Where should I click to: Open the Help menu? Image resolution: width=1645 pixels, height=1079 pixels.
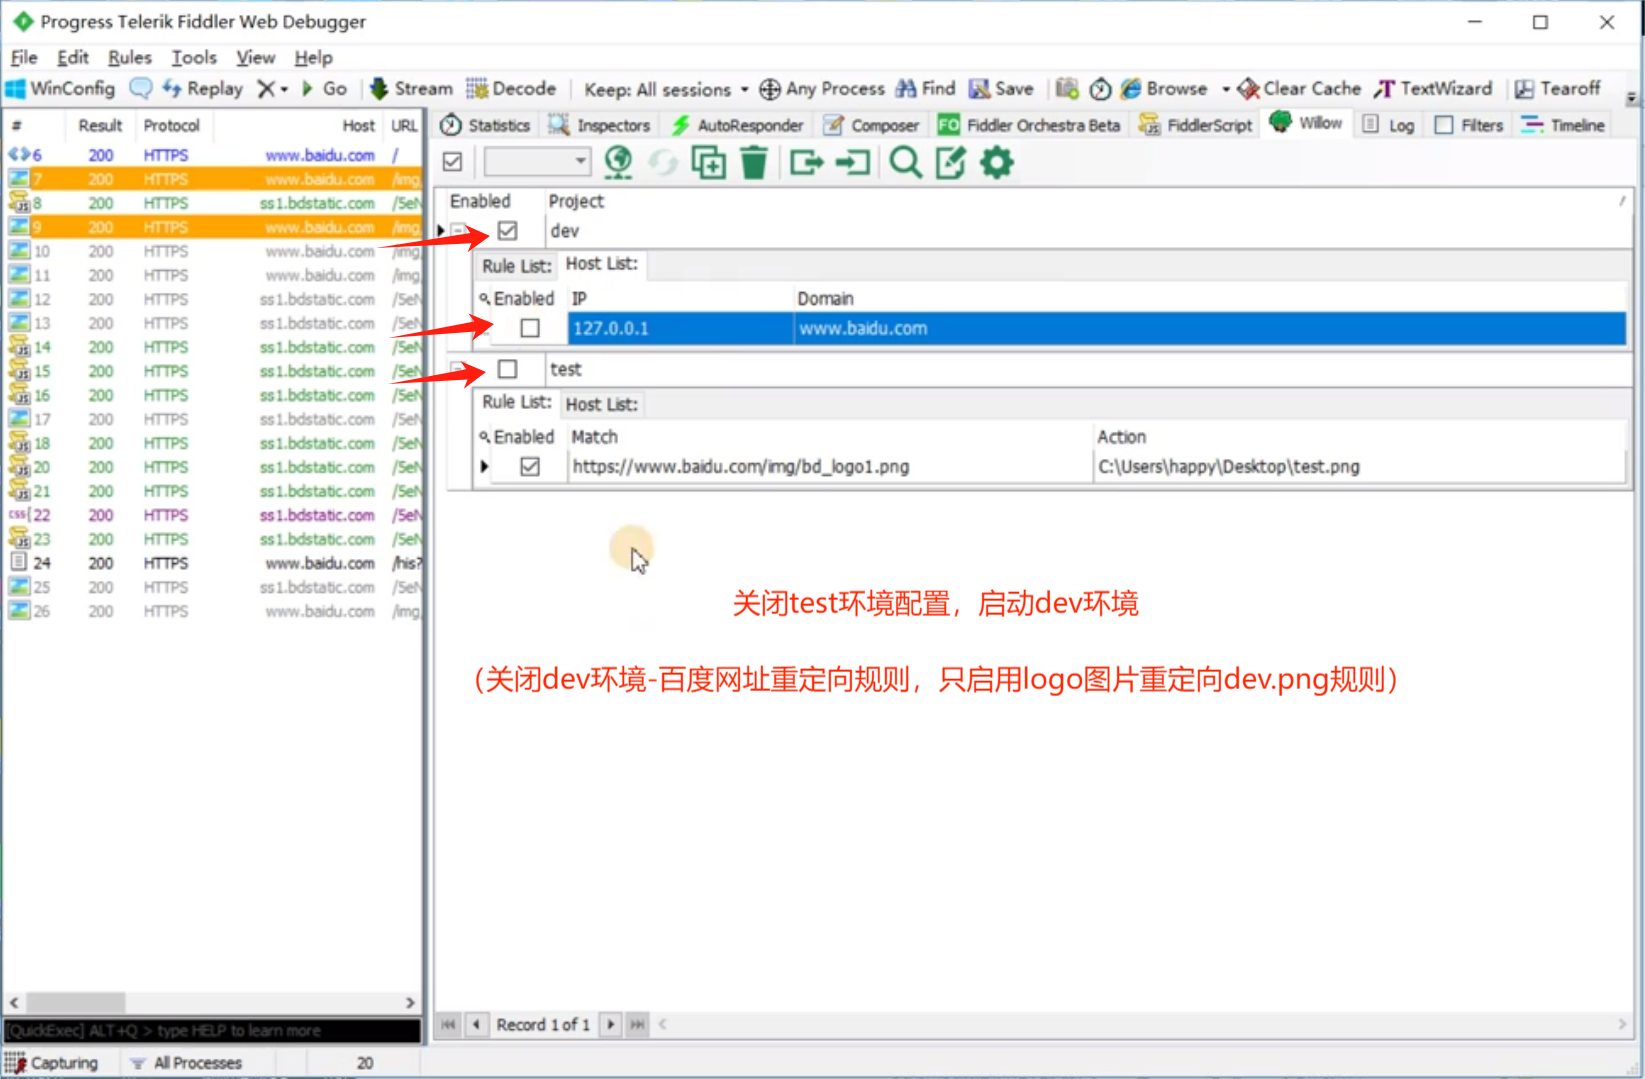(x=313, y=58)
